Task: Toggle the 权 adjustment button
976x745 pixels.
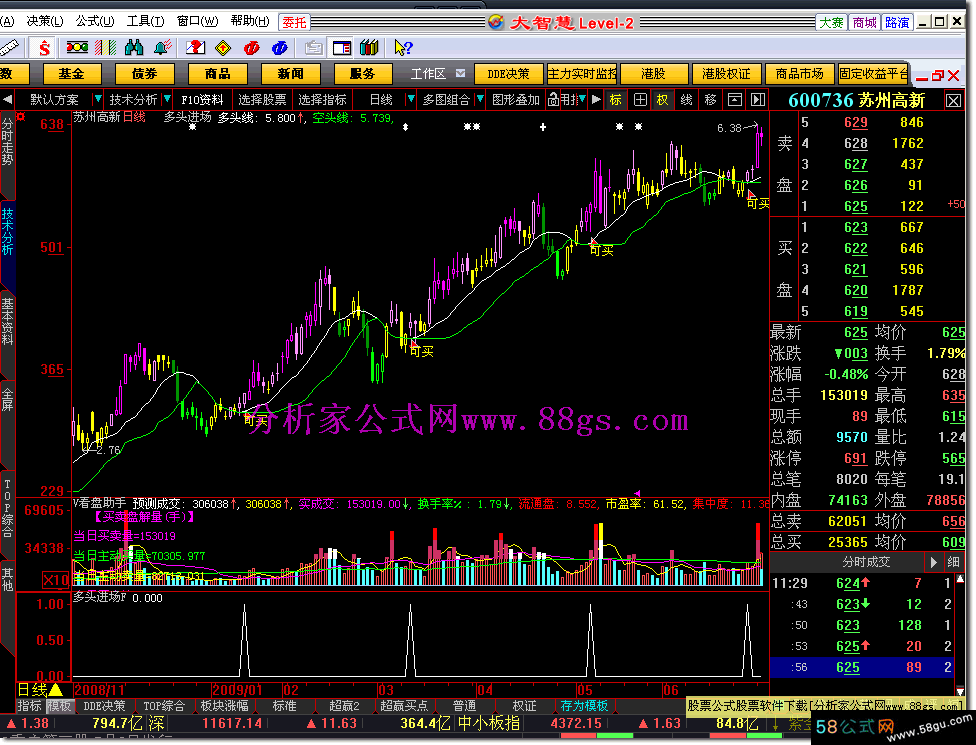Action: pyautogui.click(x=662, y=100)
